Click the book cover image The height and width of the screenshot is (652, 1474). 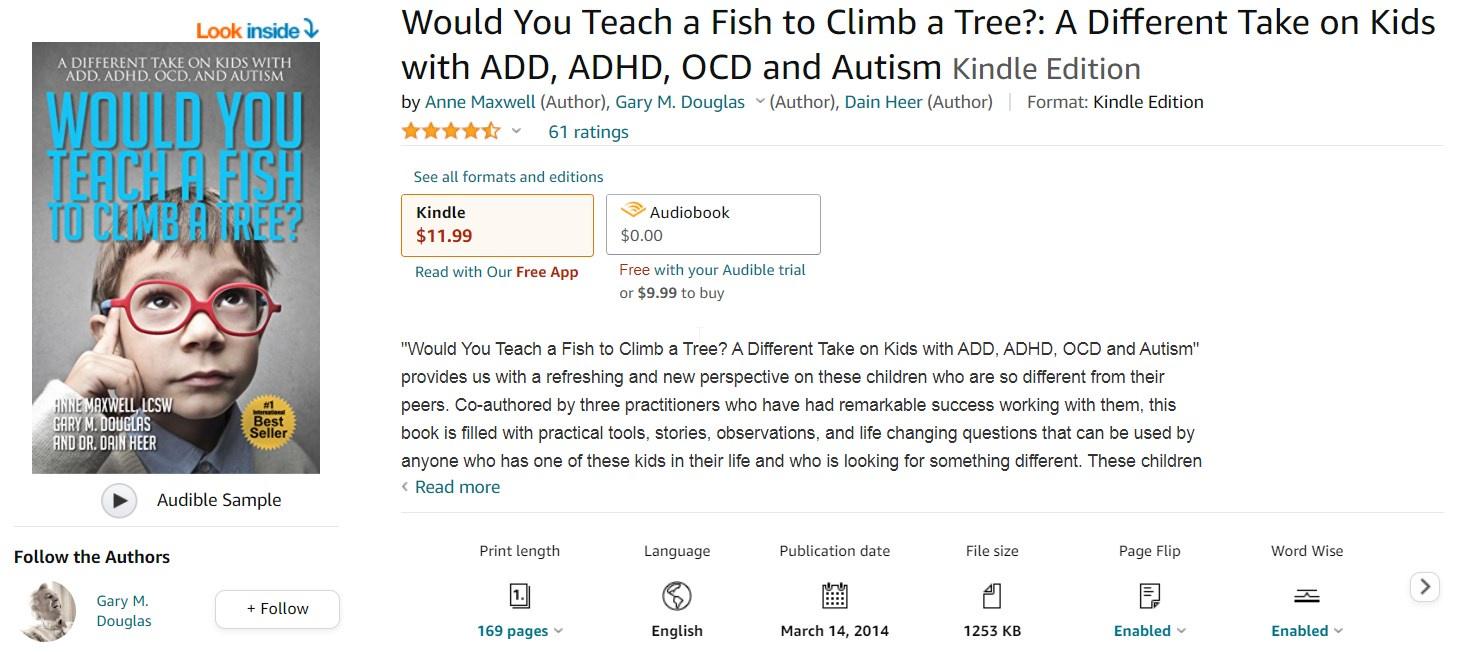click(x=176, y=258)
